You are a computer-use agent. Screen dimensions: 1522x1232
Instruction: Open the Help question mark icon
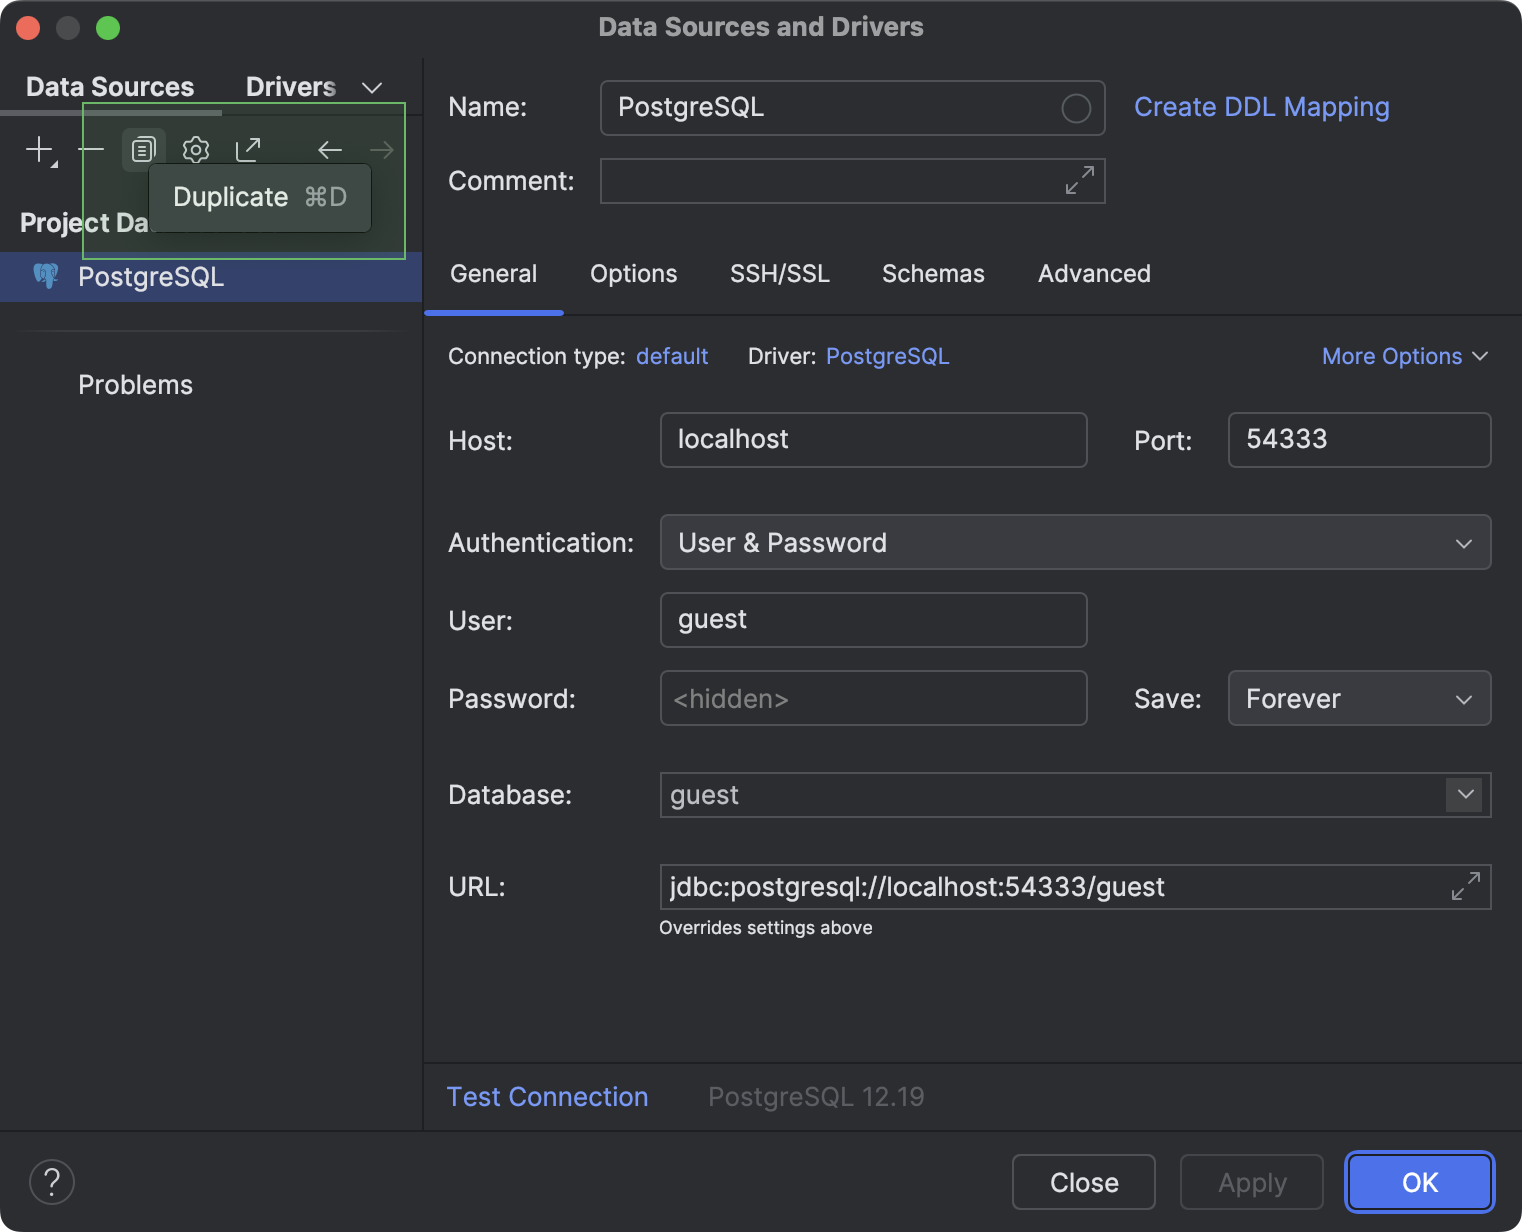52,1182
